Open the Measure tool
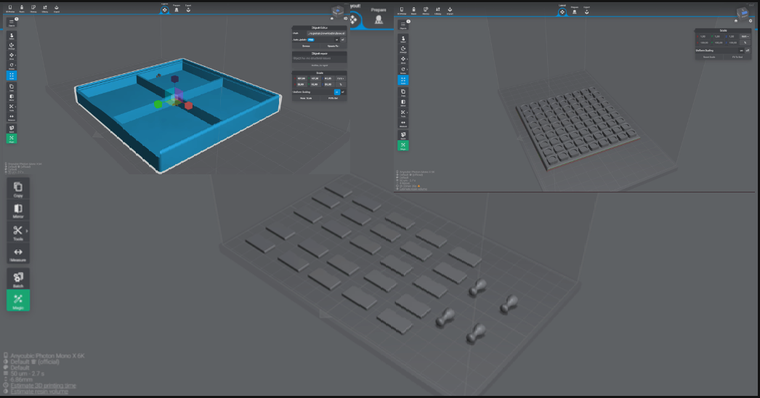 pos(18,254)
